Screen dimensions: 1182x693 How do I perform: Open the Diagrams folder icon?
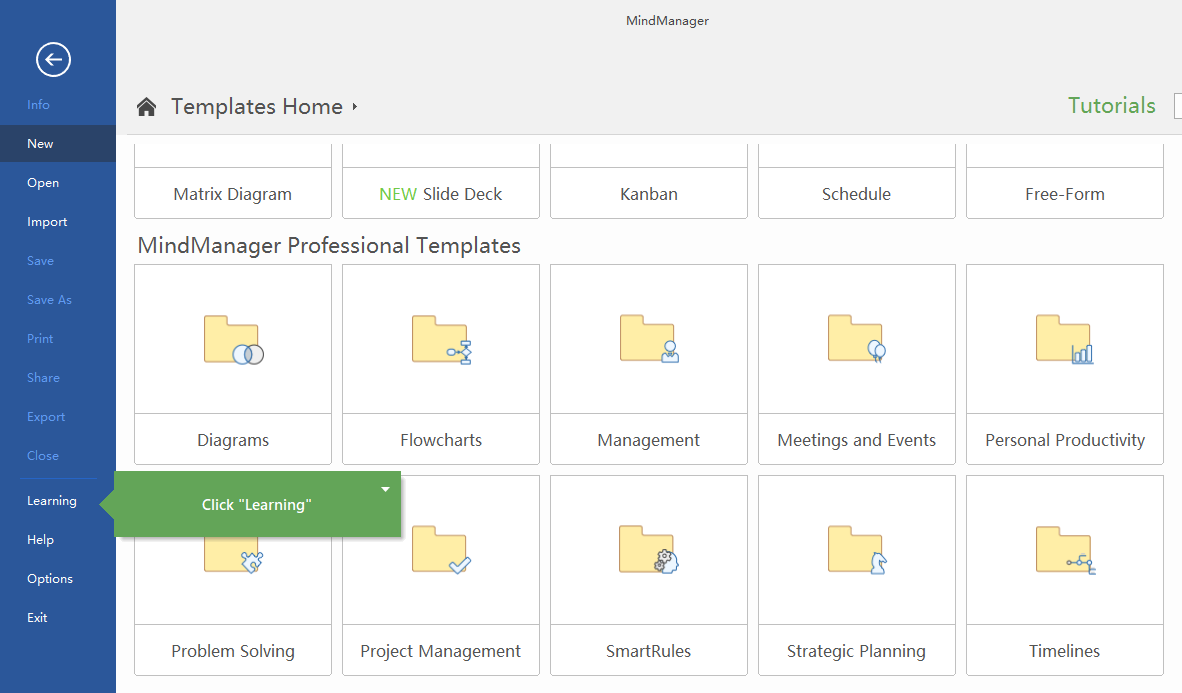pos(233,340)
